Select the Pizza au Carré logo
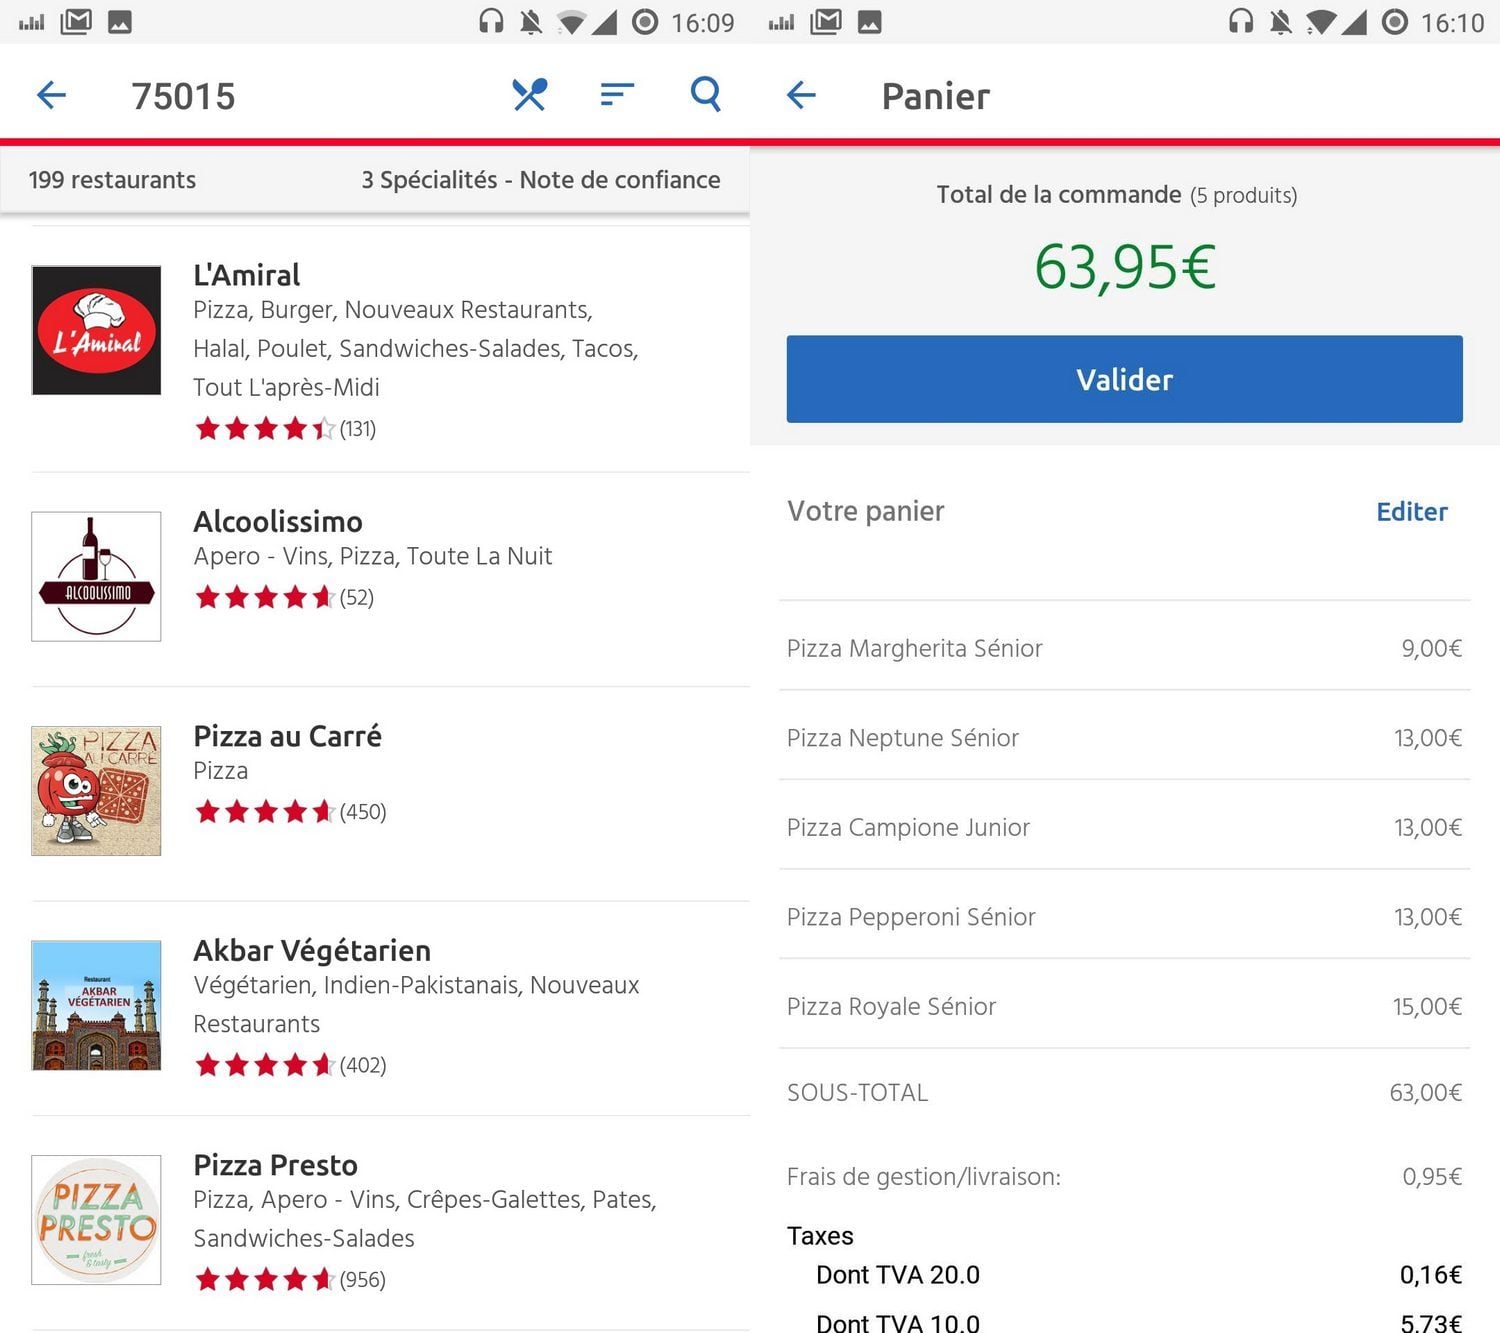 pos(96,791)
